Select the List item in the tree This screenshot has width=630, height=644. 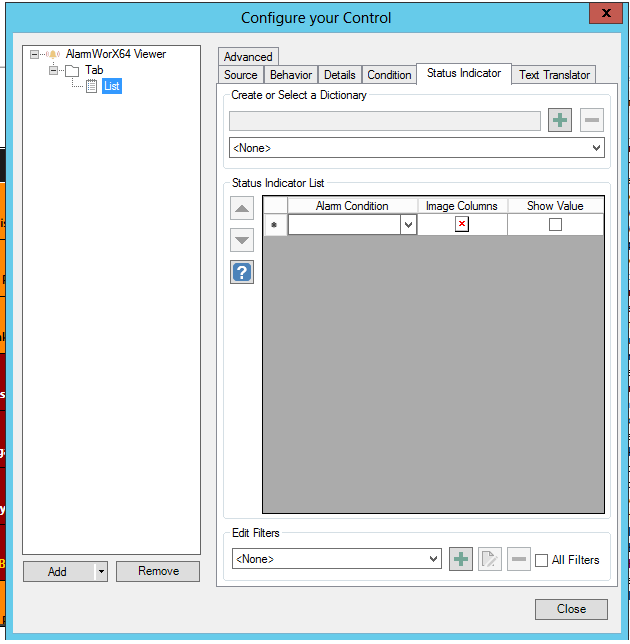111,86
